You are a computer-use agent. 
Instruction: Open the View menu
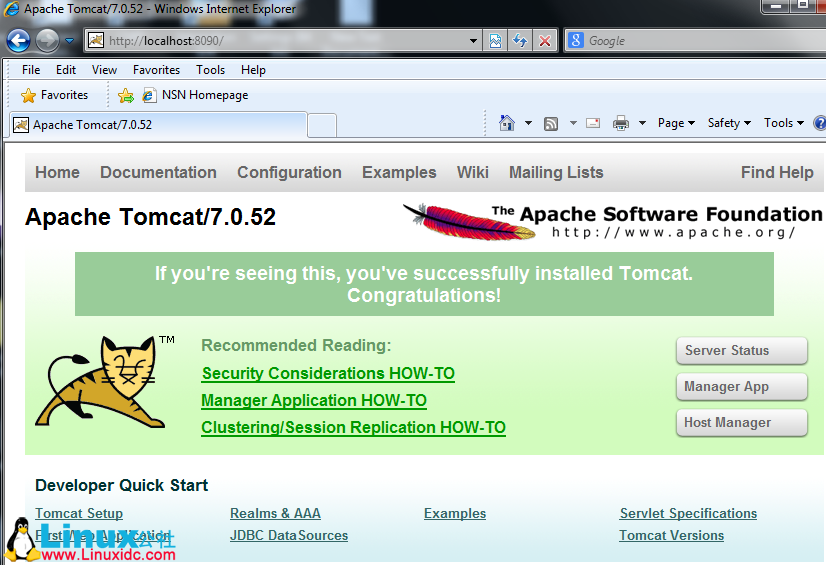(104, 70)
